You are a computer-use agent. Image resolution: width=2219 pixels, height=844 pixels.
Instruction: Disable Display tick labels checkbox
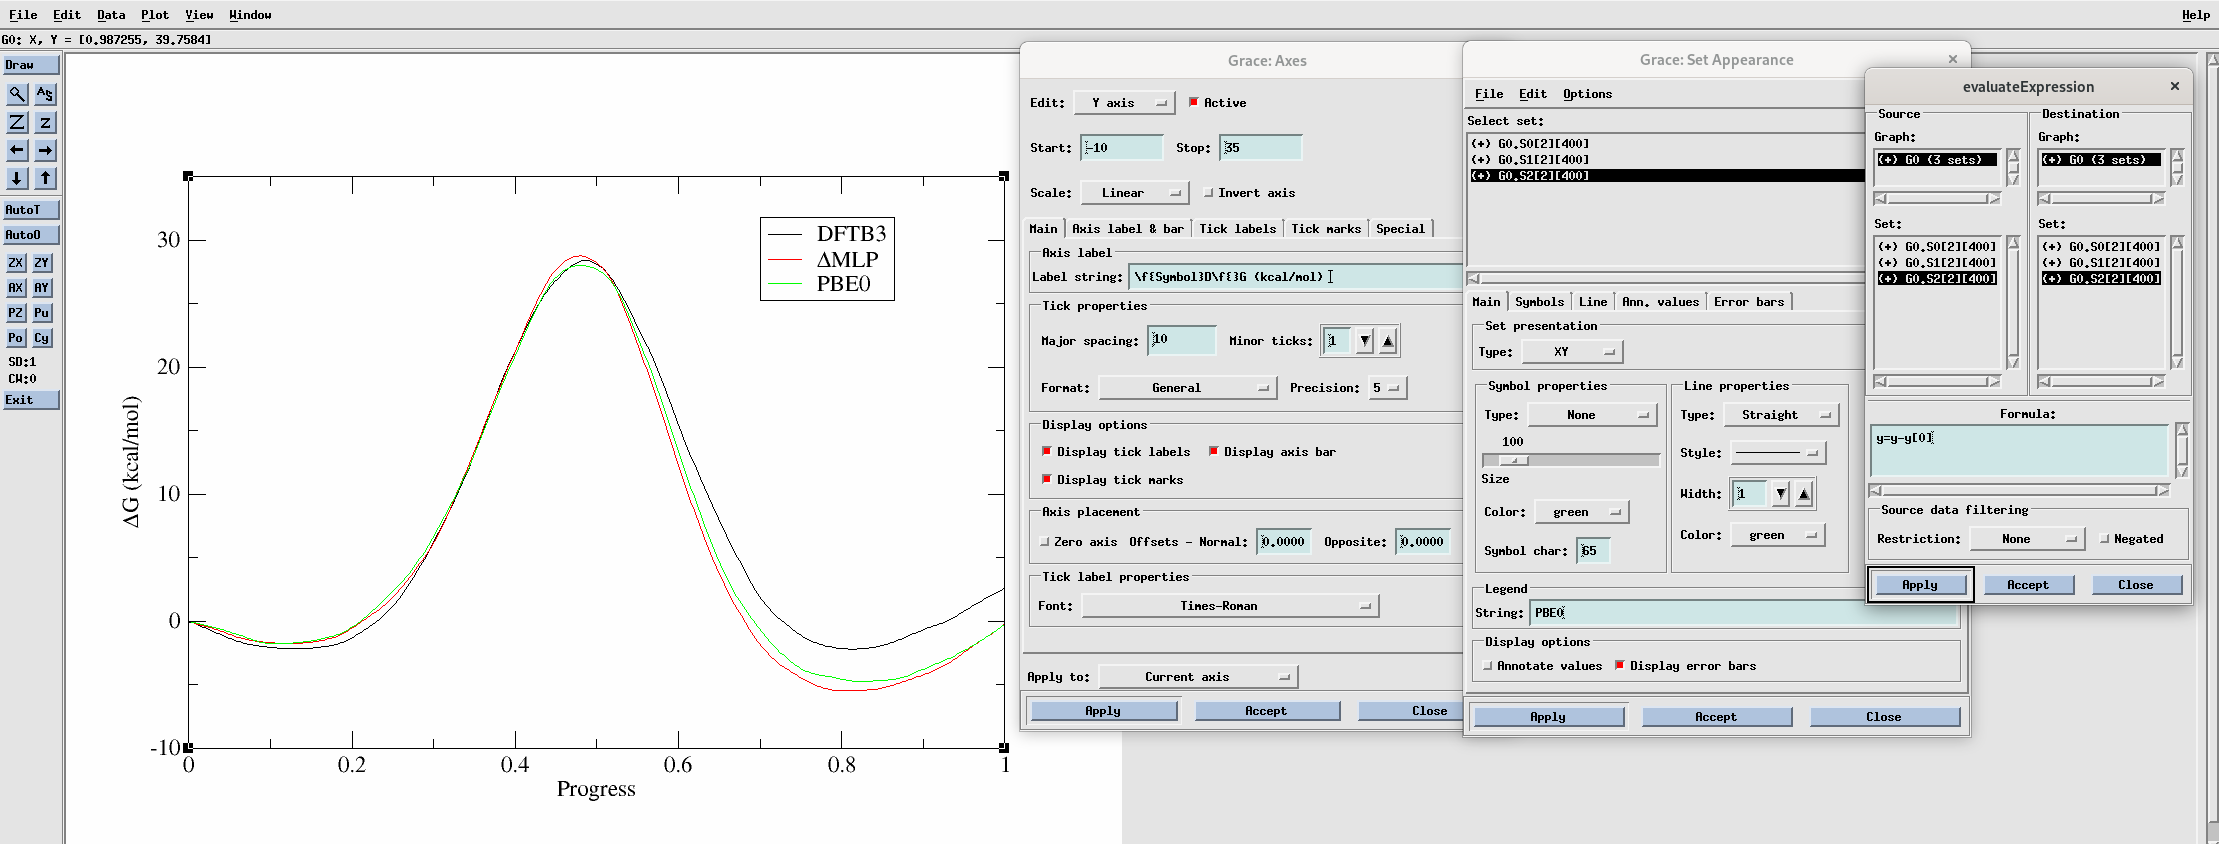coord(1047,452)
